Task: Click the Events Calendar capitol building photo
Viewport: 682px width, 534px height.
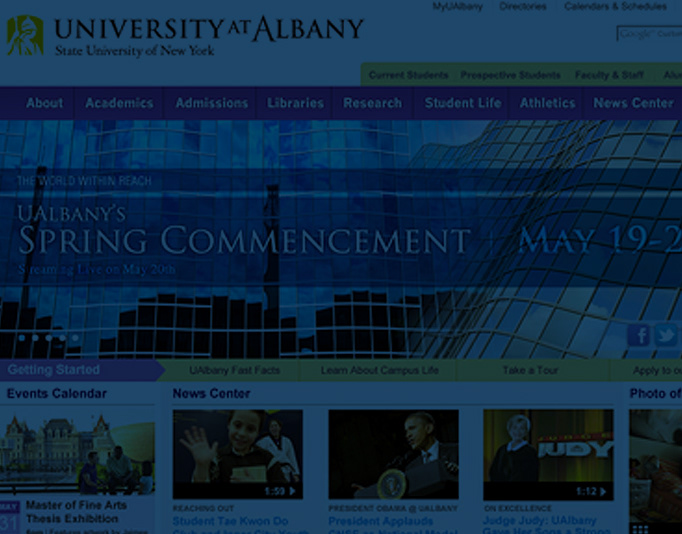Action: 77,454
